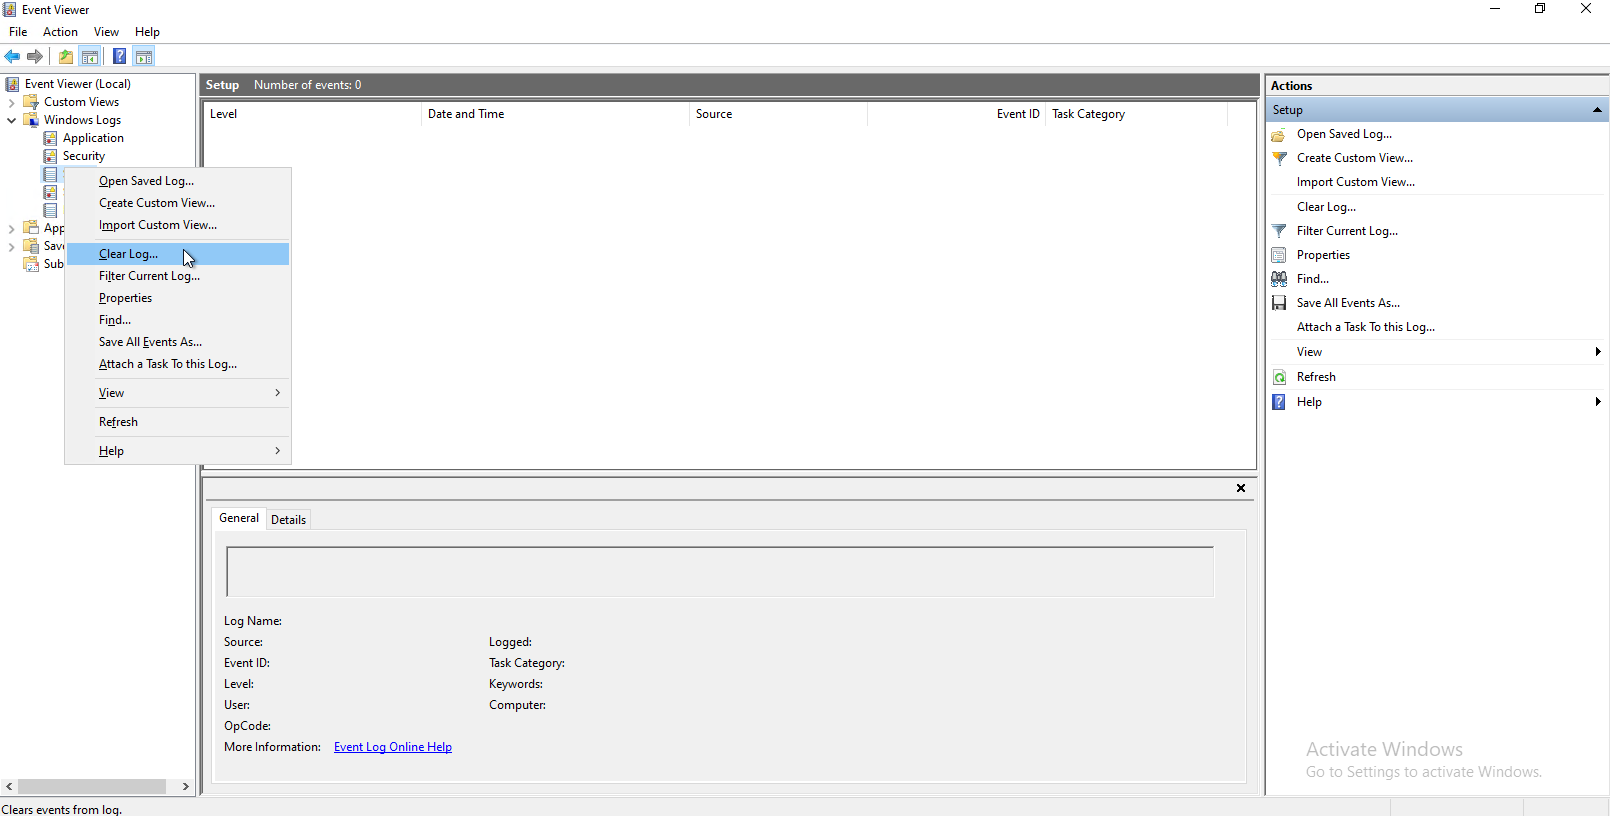1610x816 pixels.
Task: Choose Save All Events As... in context menu
Action: coord(178,342)
